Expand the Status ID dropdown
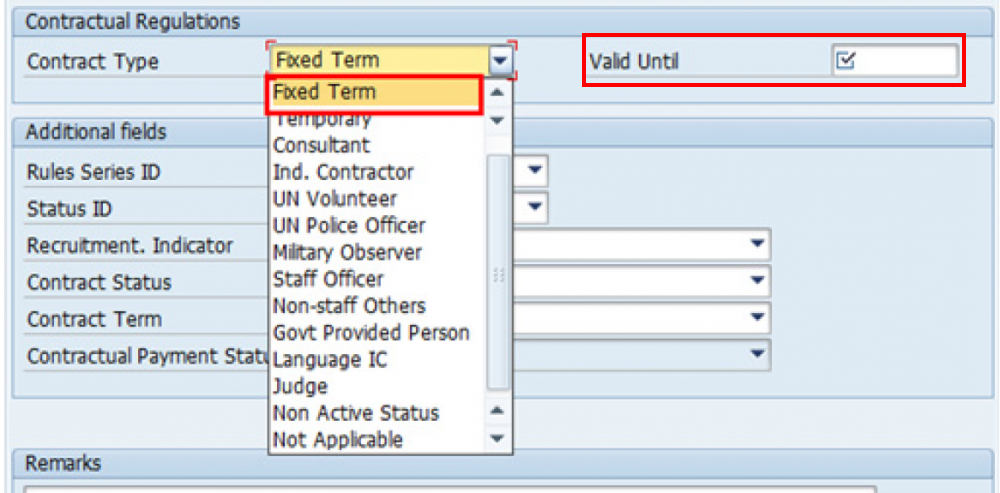The image size is (1000, 493). pos(537,208)
